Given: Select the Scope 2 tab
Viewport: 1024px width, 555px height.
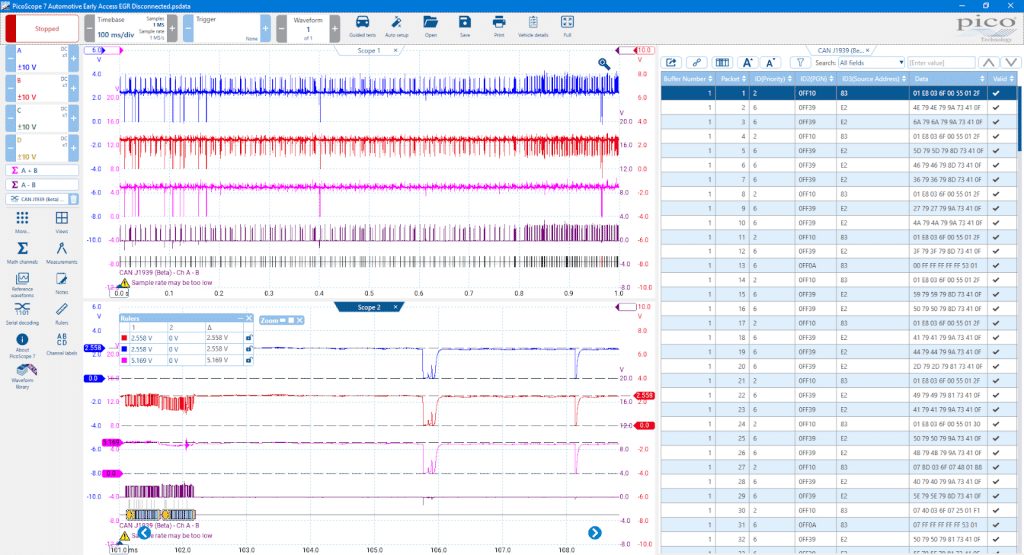Looking at the screenshot, I should pos(369,307).
